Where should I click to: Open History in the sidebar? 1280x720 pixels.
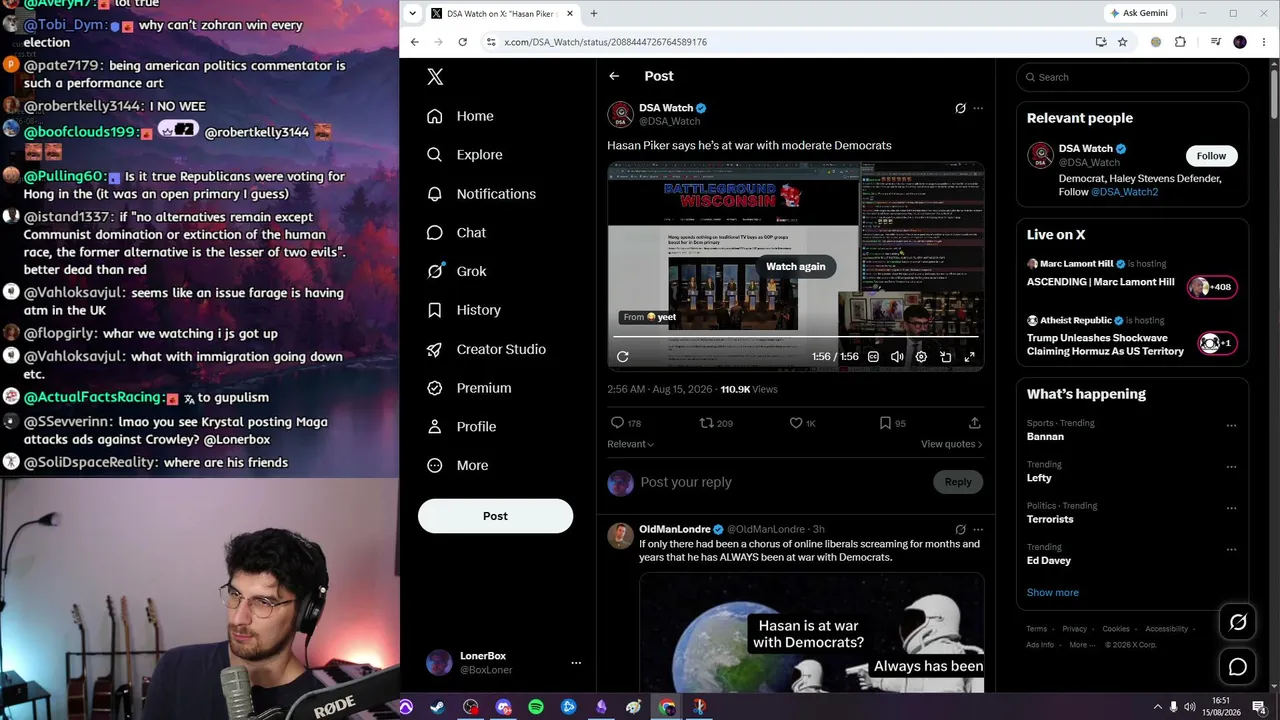click(x=463, y=310)
